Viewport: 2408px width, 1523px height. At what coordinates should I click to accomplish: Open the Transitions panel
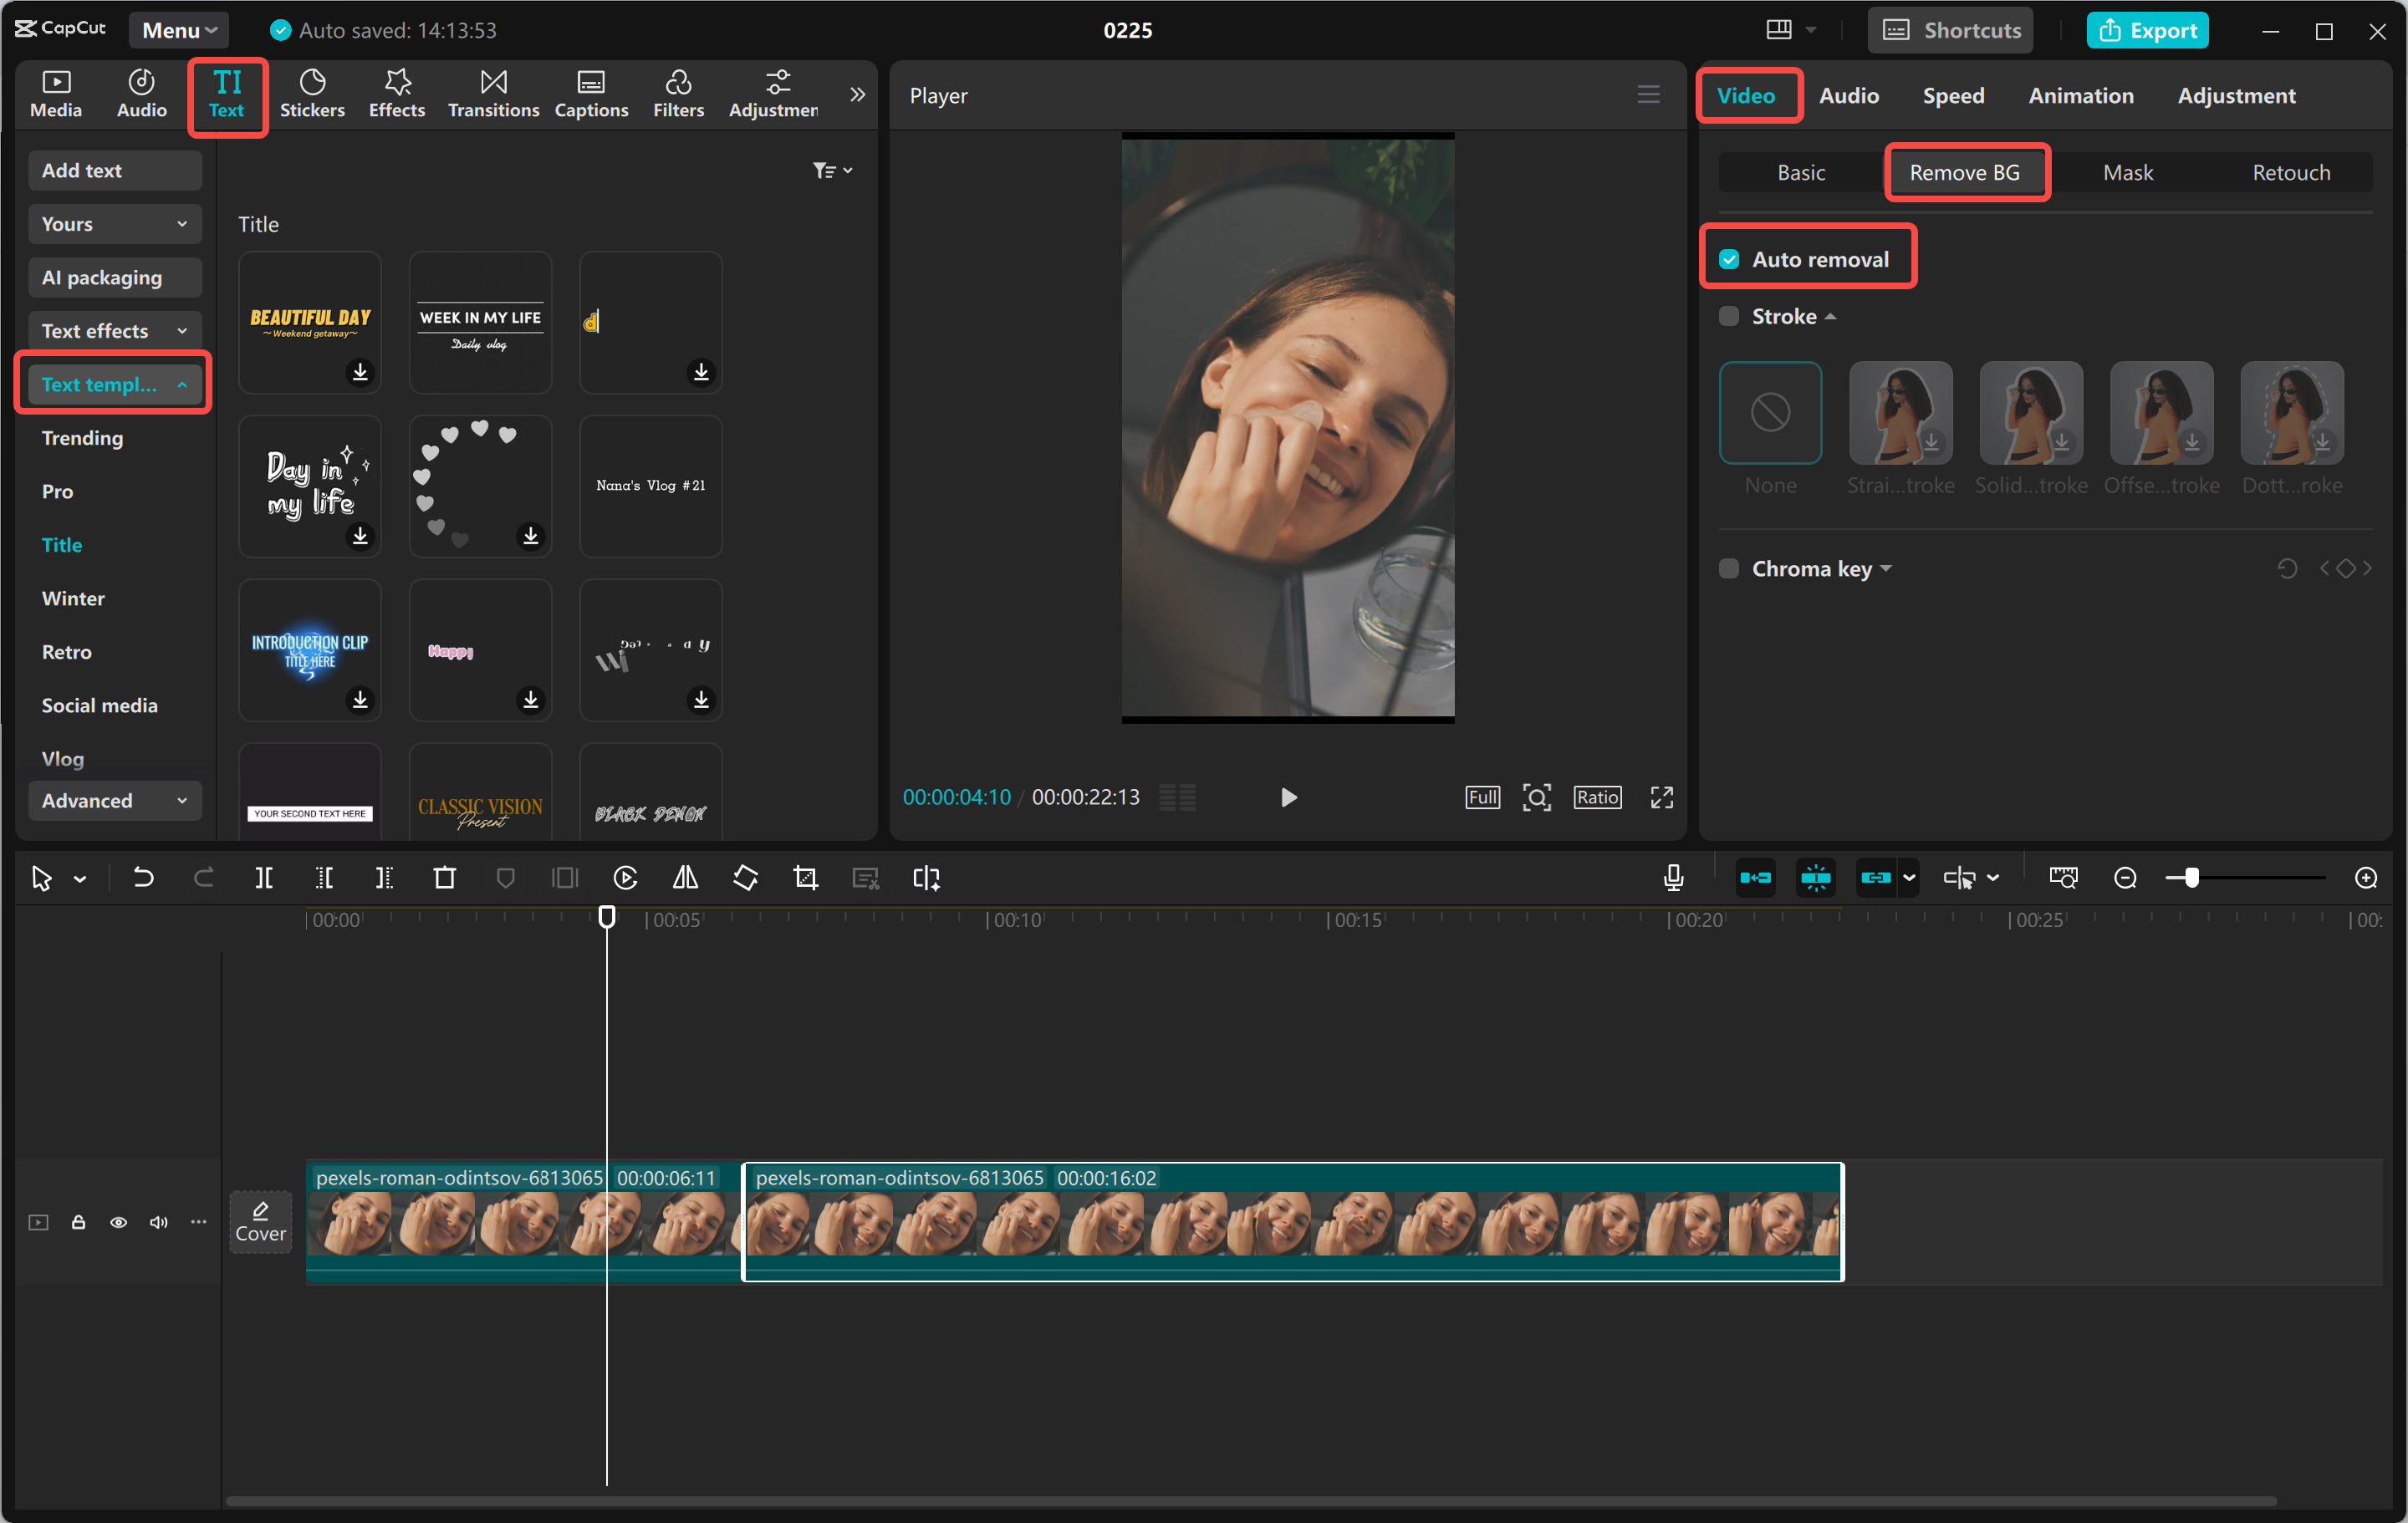(492, 93)
